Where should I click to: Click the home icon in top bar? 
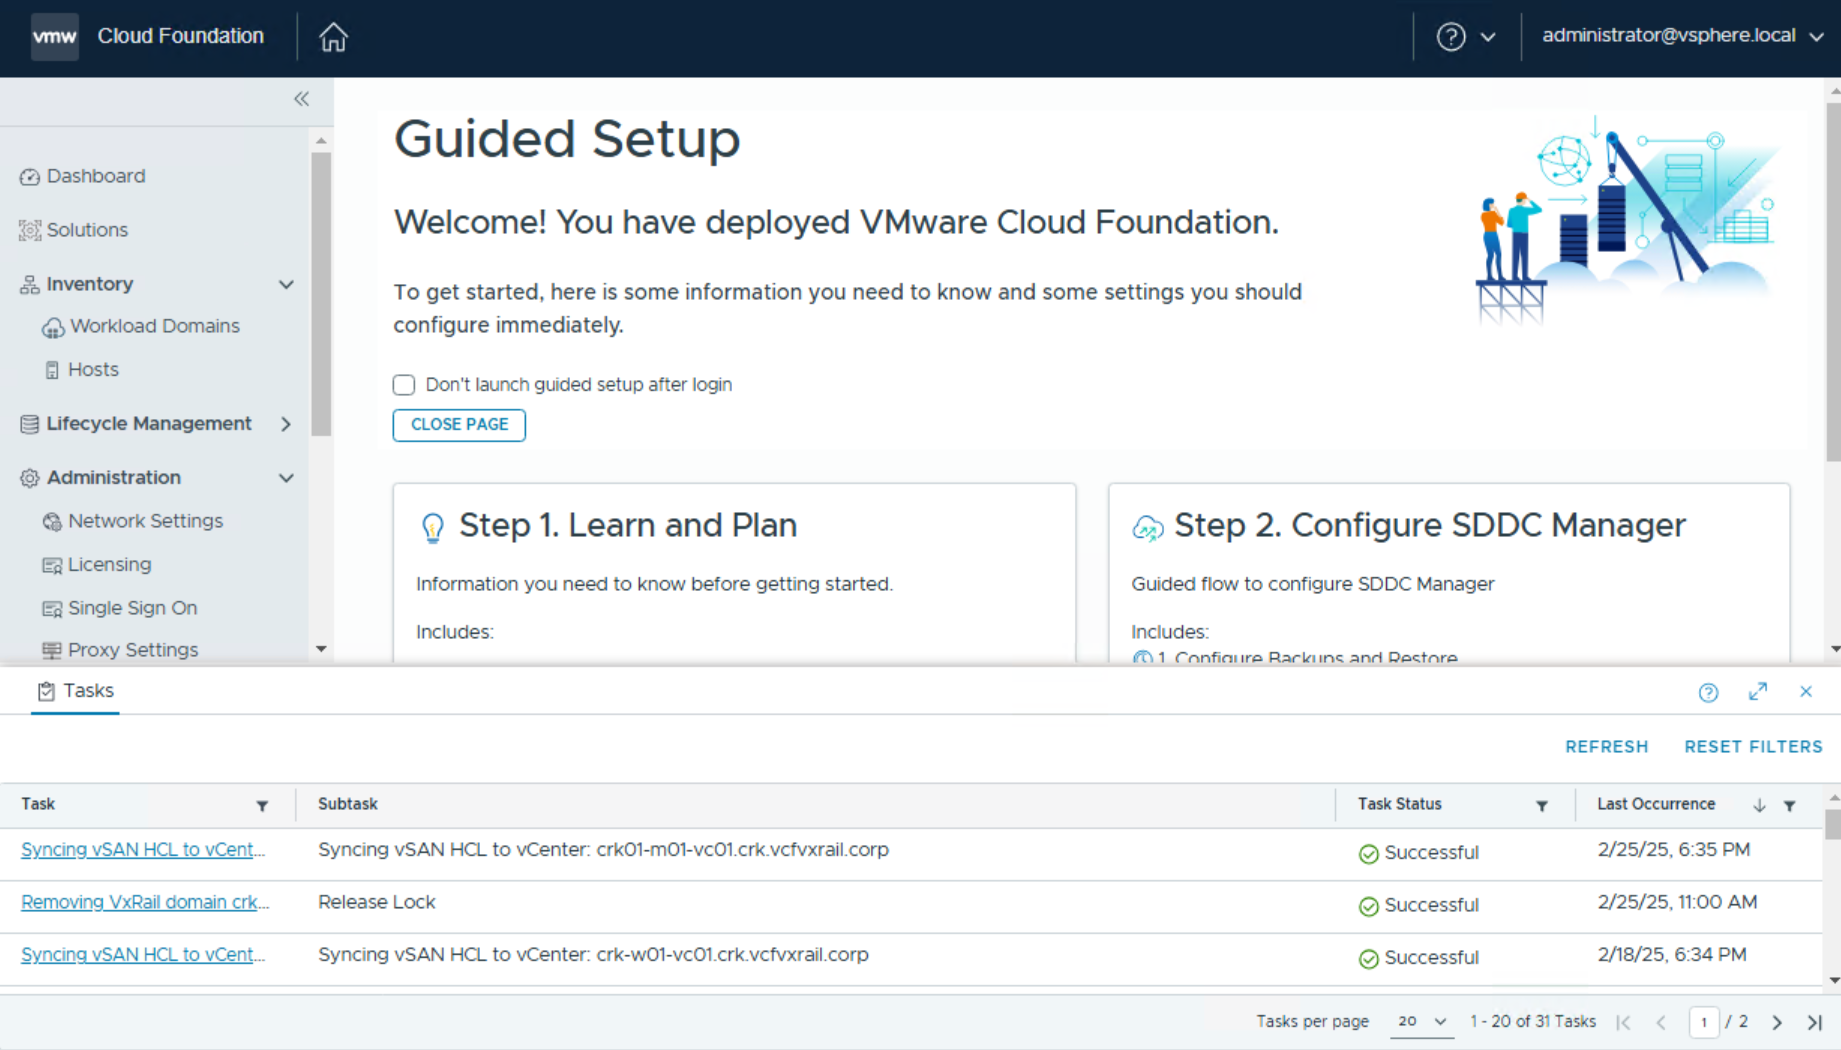pos(333,37)
